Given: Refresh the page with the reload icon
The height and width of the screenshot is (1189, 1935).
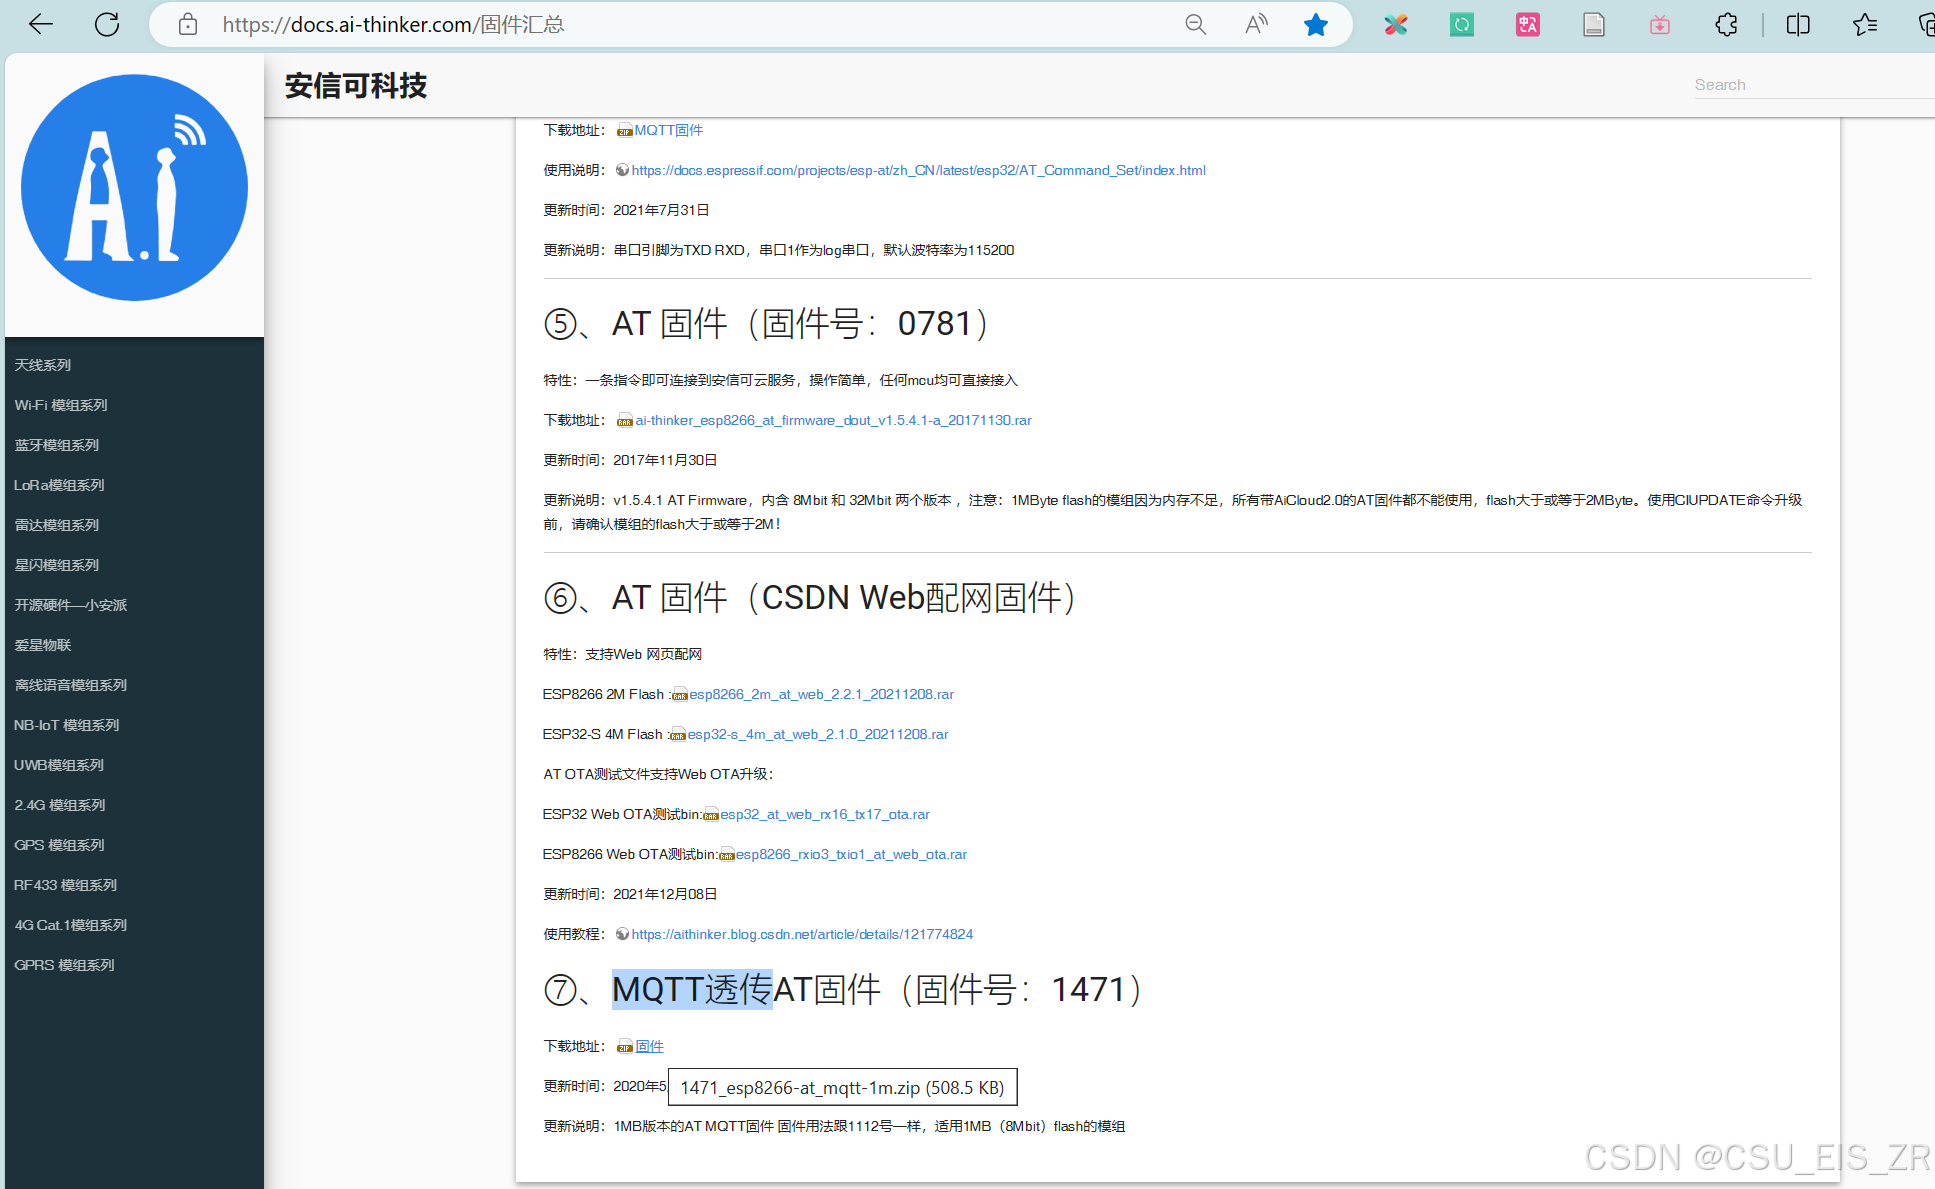Looking at the screenshot, I should tap(107, 24).
